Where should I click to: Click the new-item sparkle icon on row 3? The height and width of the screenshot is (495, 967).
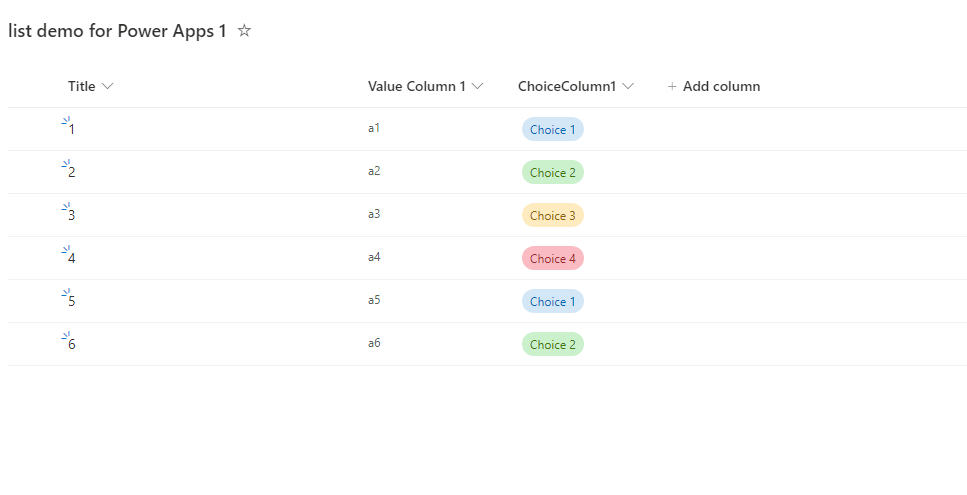[x=65, y=207]
